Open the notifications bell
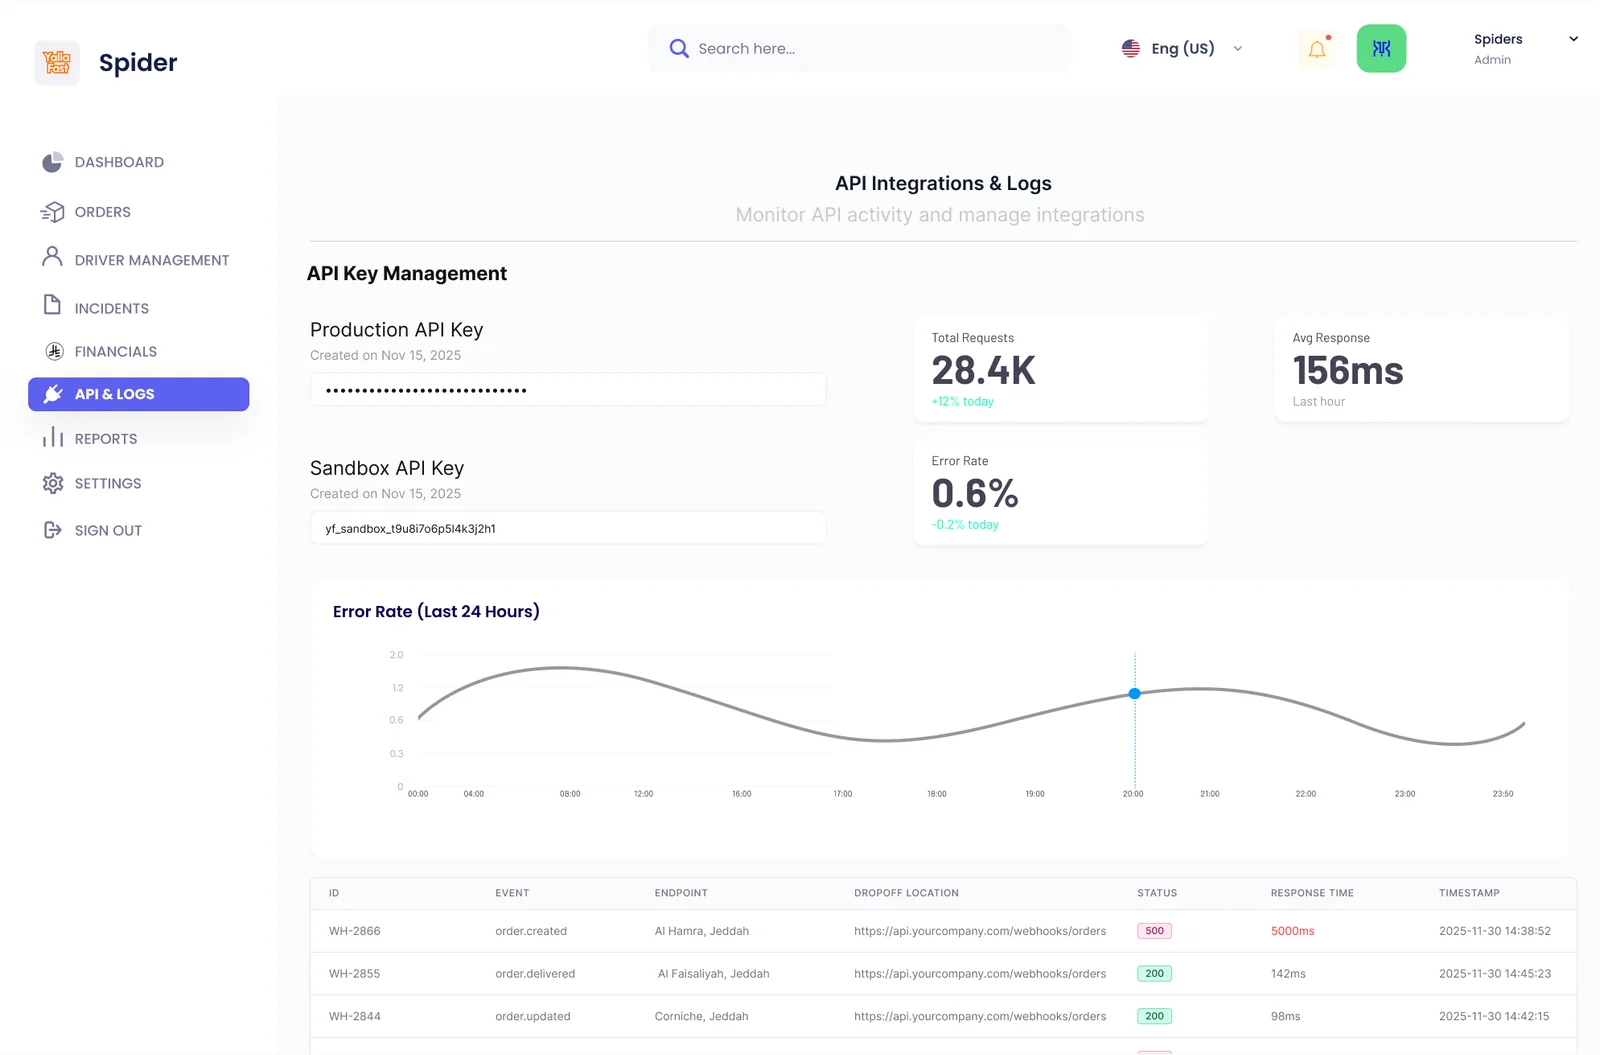Screen dimensions: 1600x1055 pyautogui.click(x=1317, y=48)
